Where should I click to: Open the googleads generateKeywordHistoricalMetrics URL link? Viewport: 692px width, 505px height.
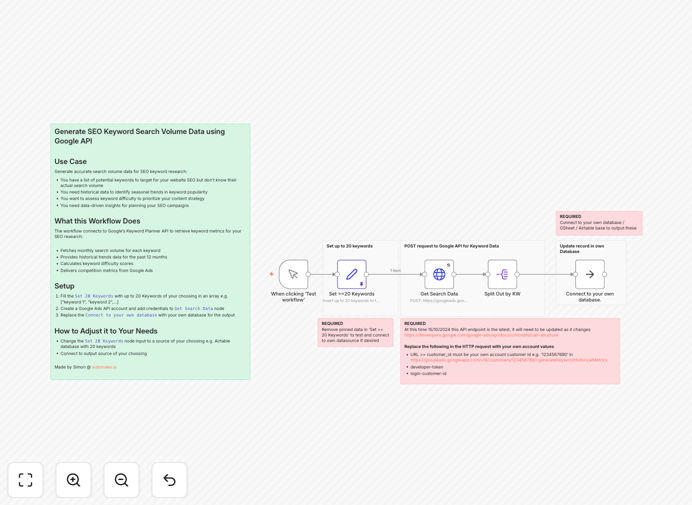click(508, 360)
